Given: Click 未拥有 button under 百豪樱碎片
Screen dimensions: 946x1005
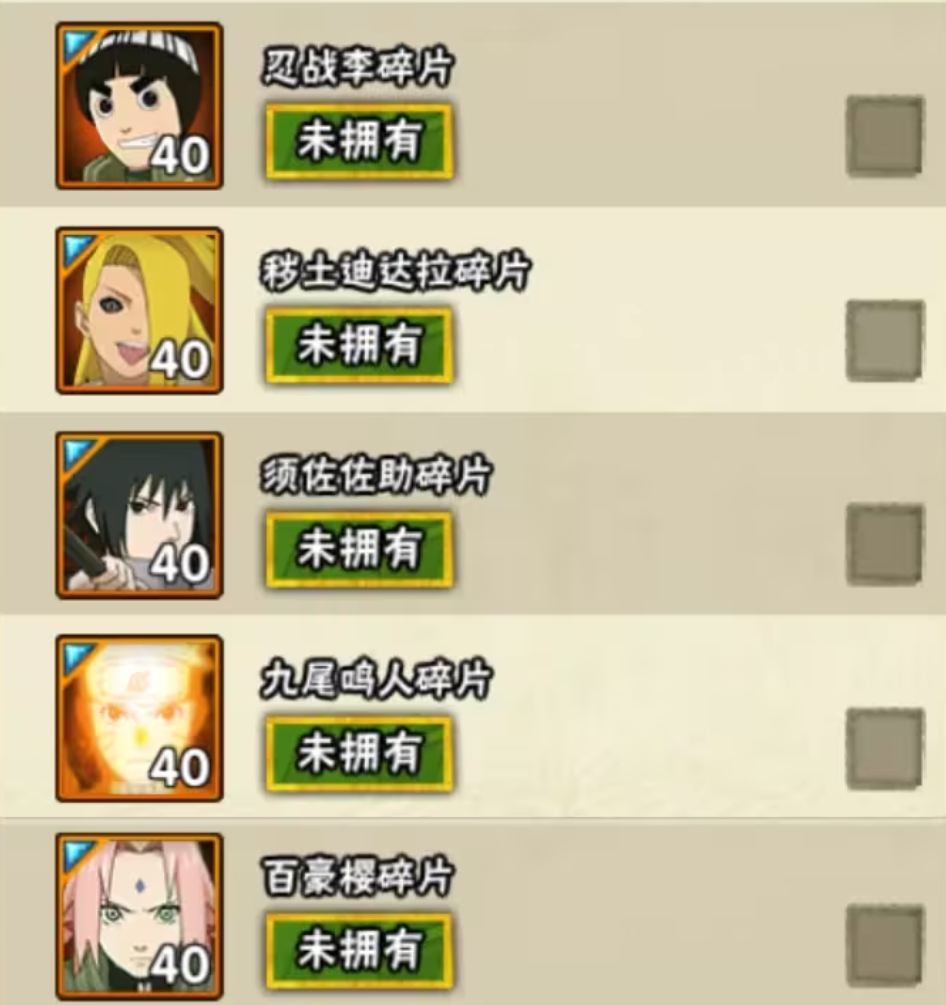Looking at the screenshot, I should pyautogui.click(x=360, y=951).
